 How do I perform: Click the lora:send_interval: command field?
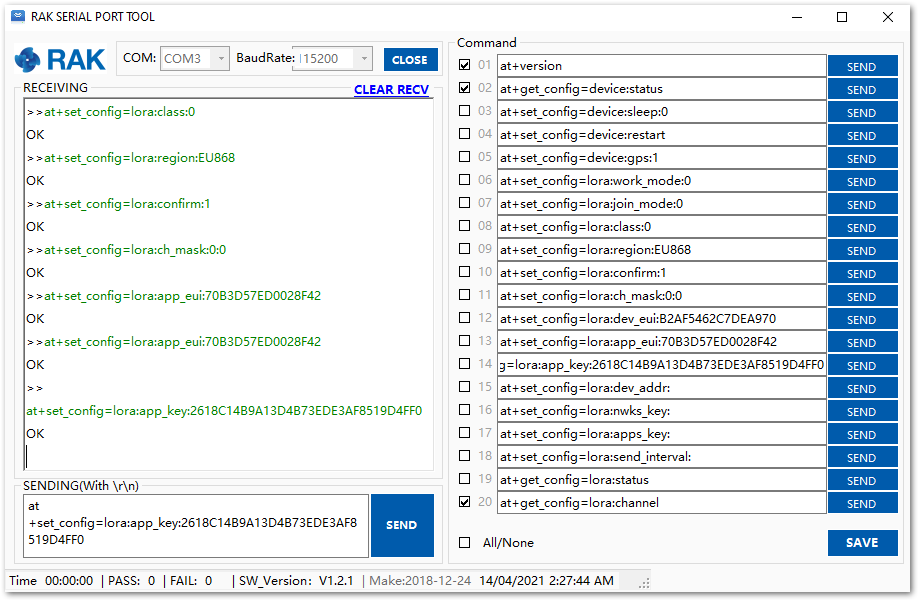(662, 456)
